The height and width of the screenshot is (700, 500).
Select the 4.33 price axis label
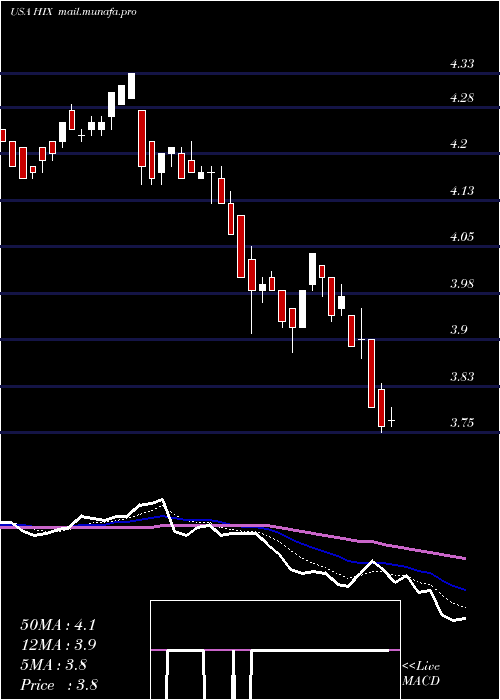(x=462, y=64)
